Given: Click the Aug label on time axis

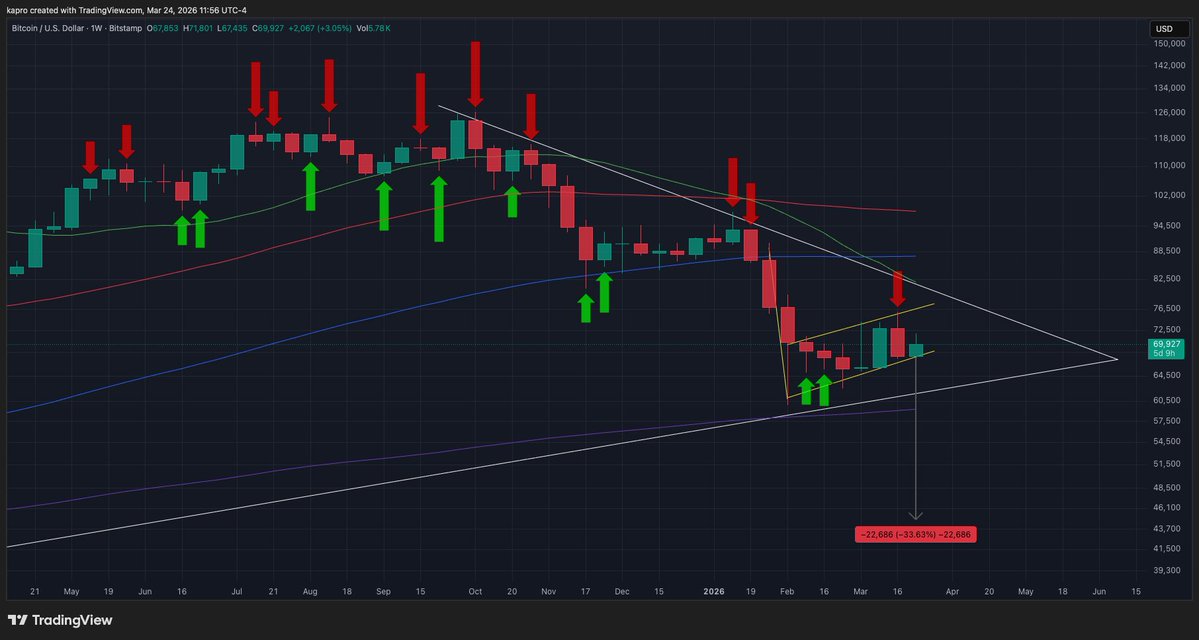Looking at the screenshot, I should [x=310, y=592].
